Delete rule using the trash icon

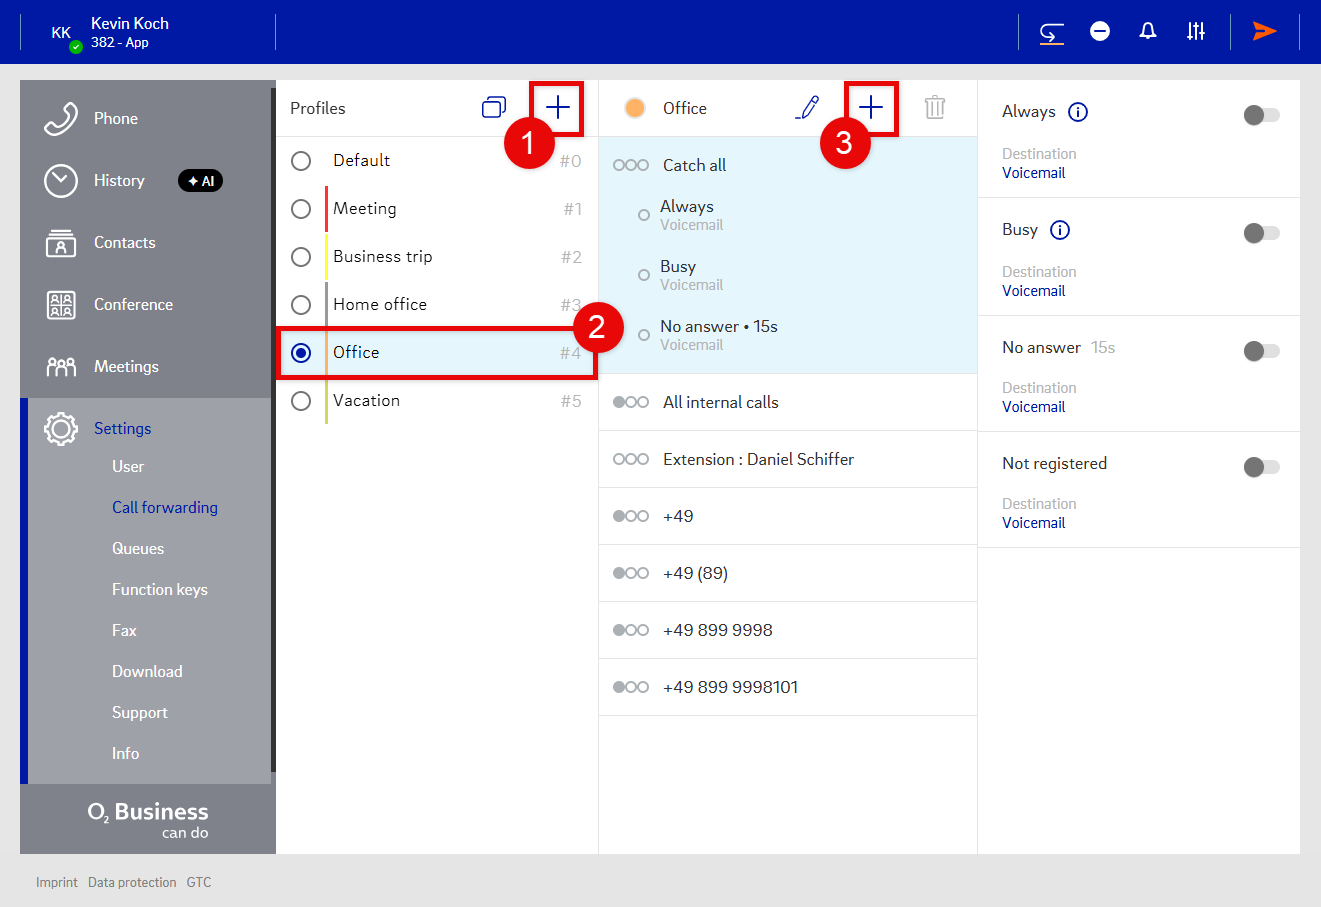point(935,108)
